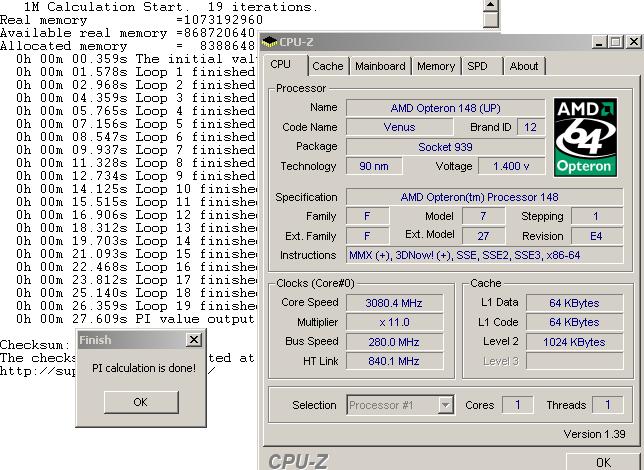
Task: Go to the SPD tab
Action: point(478,66)
